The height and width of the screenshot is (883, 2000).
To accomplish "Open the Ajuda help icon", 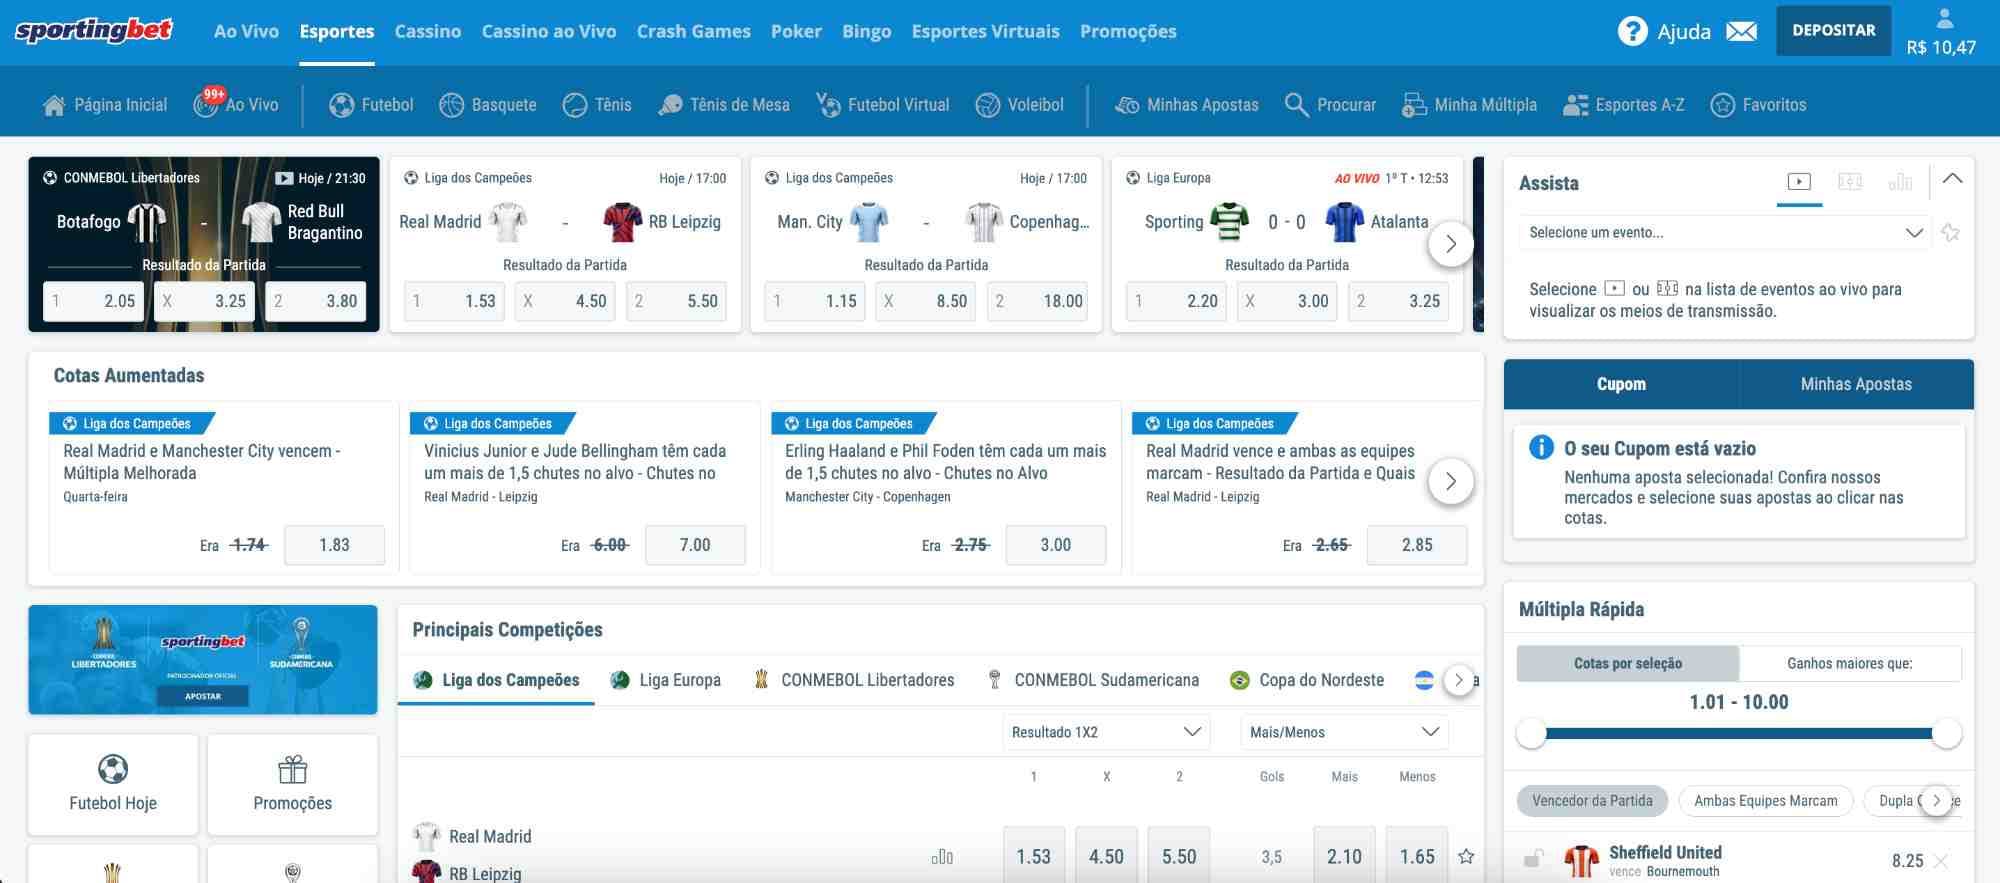I will coord(1632,31).
